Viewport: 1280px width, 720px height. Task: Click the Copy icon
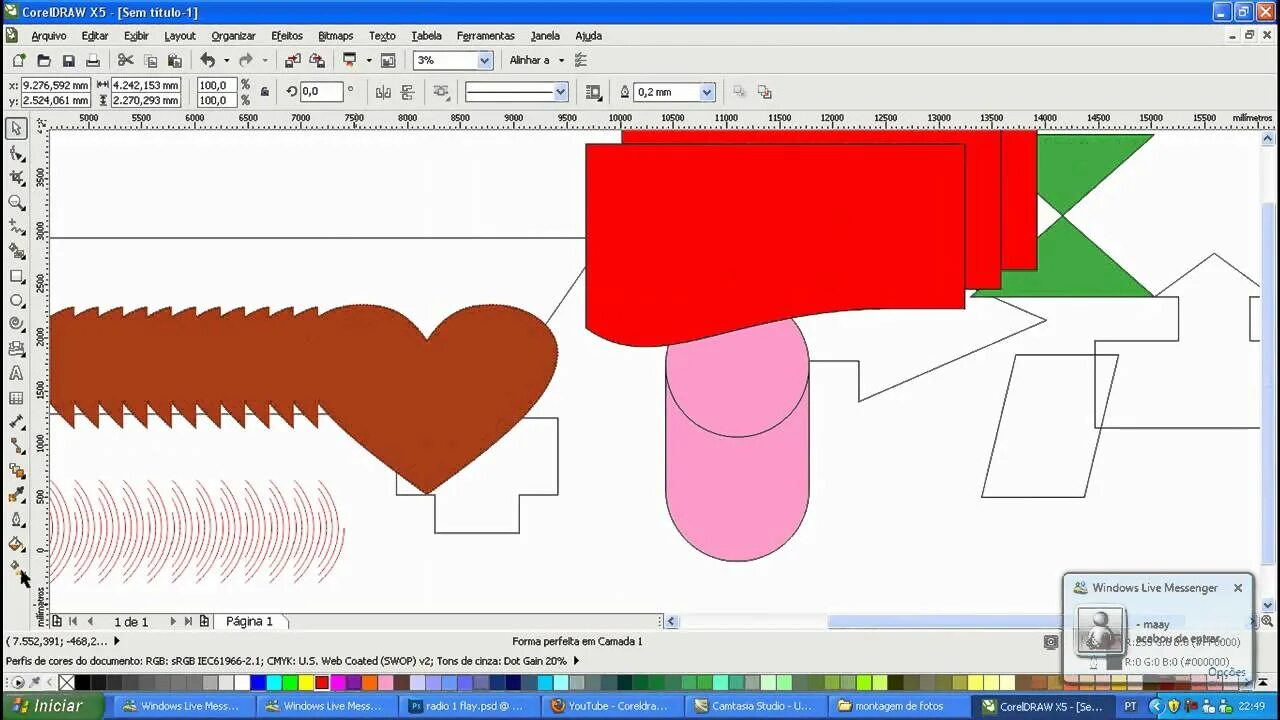tap(150, 61)
